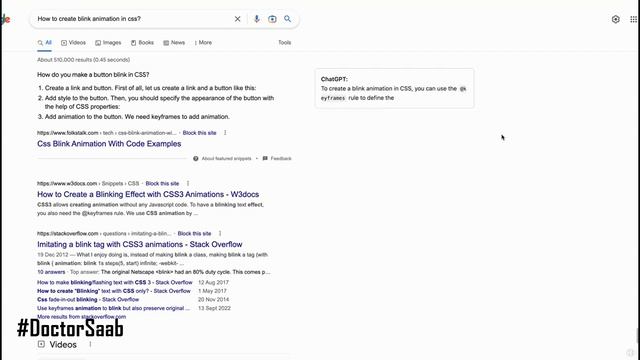Screen dimensions: 640x360
Task: Open Css Blink Animation With Code Examples
Action: [109, 144]
